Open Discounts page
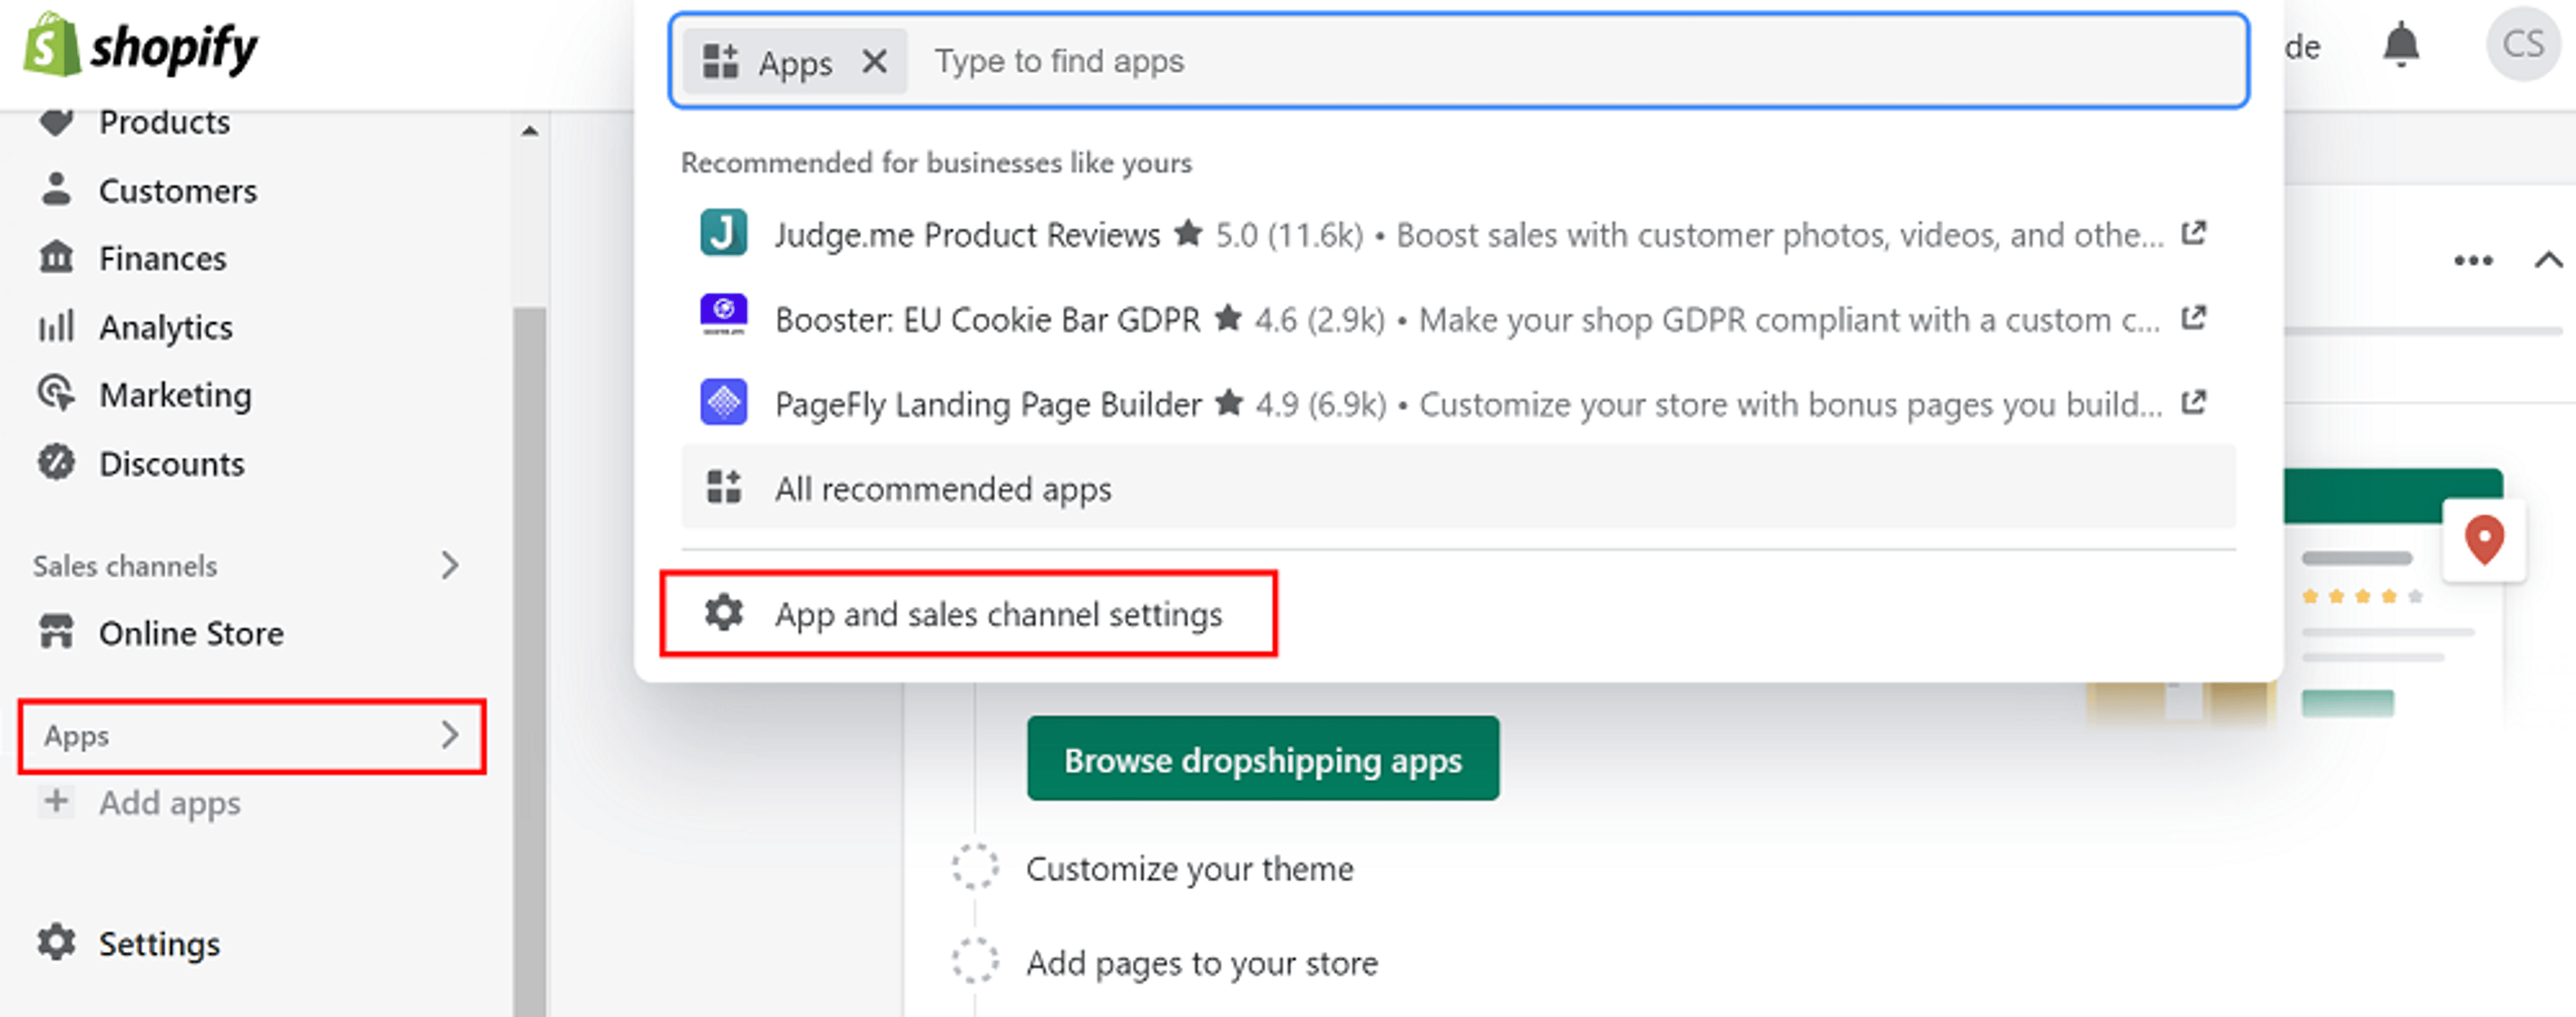Viewport: 2576px width, 1017px height. point(172,464)
